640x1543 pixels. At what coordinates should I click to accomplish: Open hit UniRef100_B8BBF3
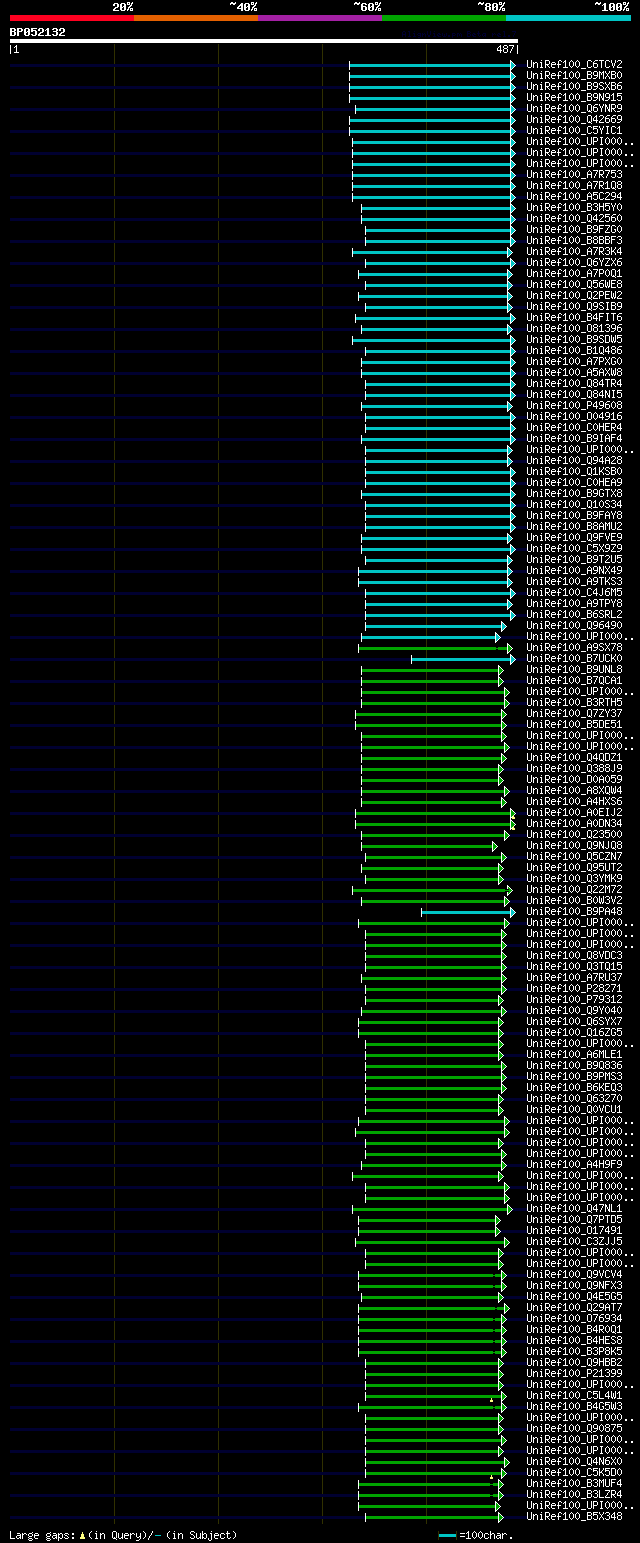pos(574,240)
